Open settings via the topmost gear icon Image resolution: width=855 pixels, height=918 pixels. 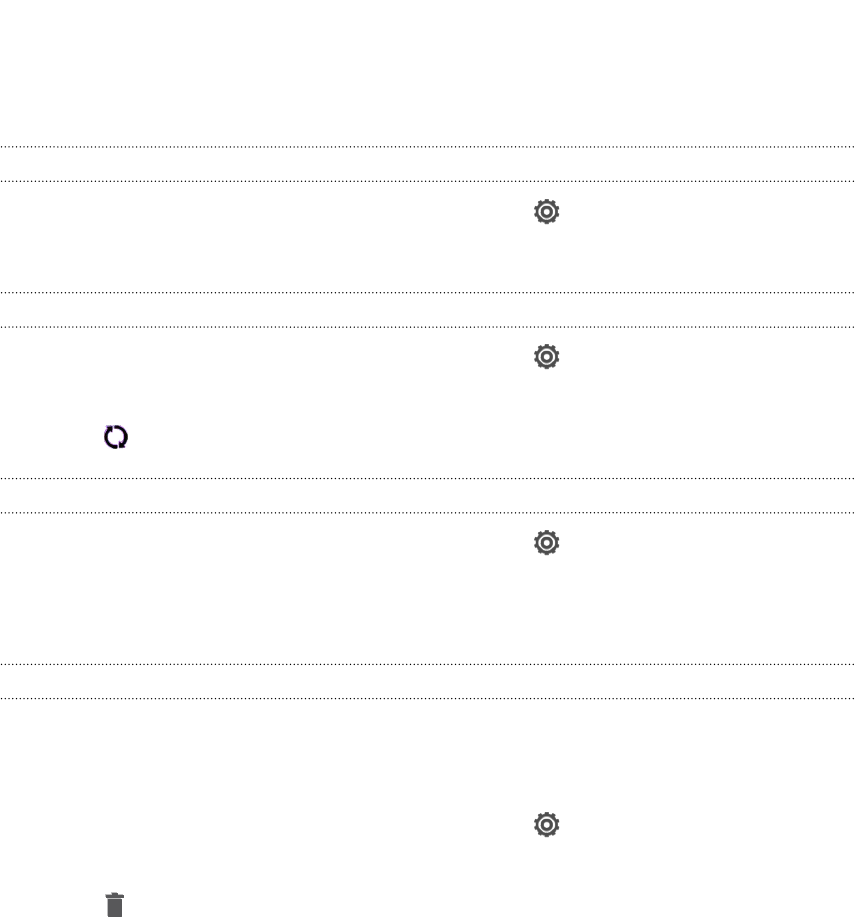(x=546, y=211)
